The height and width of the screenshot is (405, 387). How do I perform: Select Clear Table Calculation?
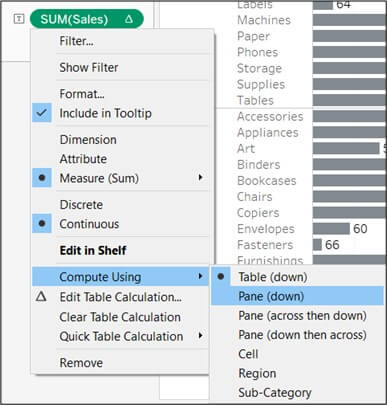tap(120, 317)
